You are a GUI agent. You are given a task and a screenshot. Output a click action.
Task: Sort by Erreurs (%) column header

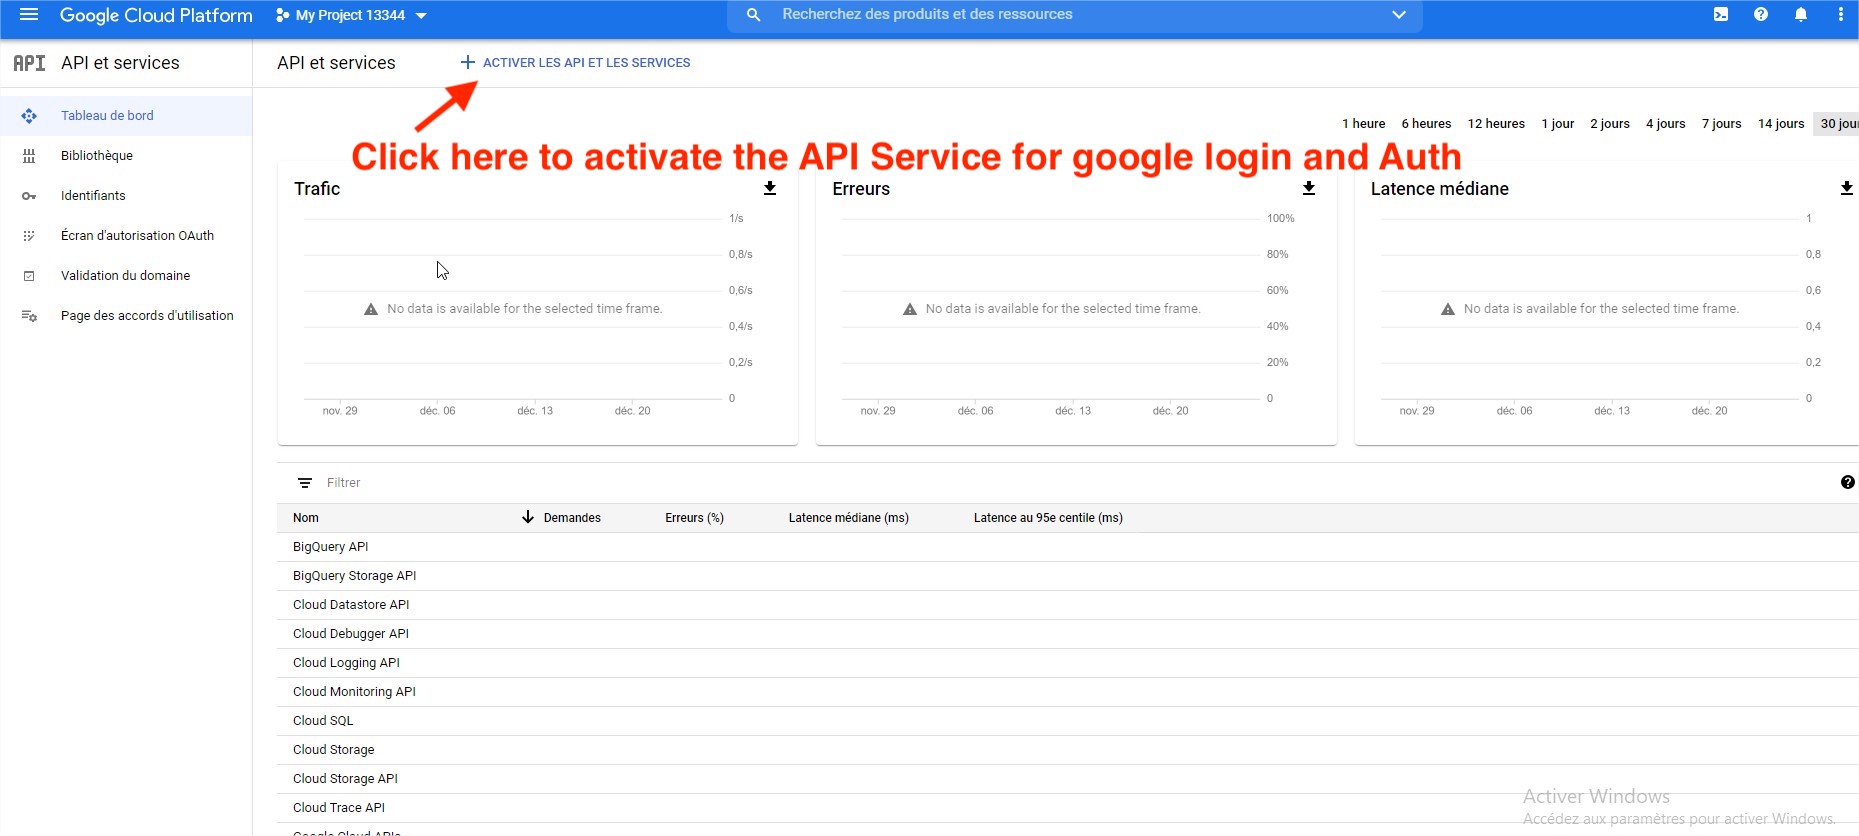[694, 518]
